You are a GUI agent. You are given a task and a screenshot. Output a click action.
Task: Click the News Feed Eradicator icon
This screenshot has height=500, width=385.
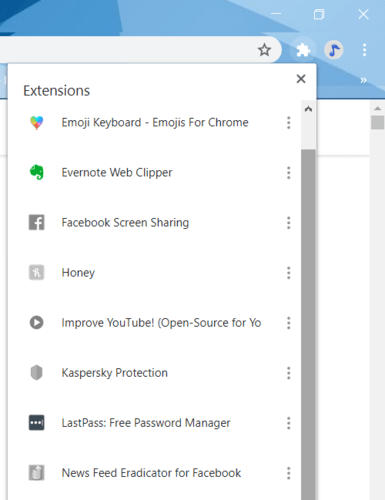[x=37, y=473]
